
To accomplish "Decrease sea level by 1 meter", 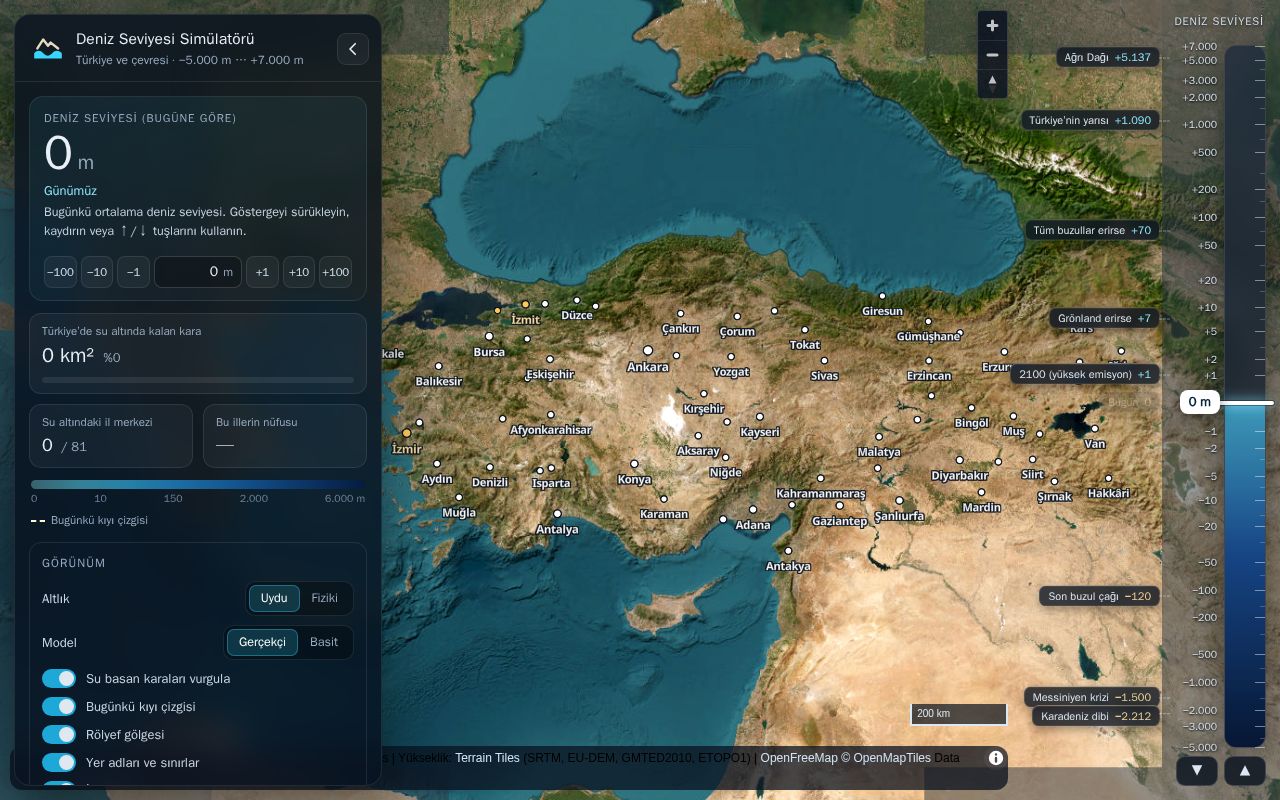I will (133, 272).
